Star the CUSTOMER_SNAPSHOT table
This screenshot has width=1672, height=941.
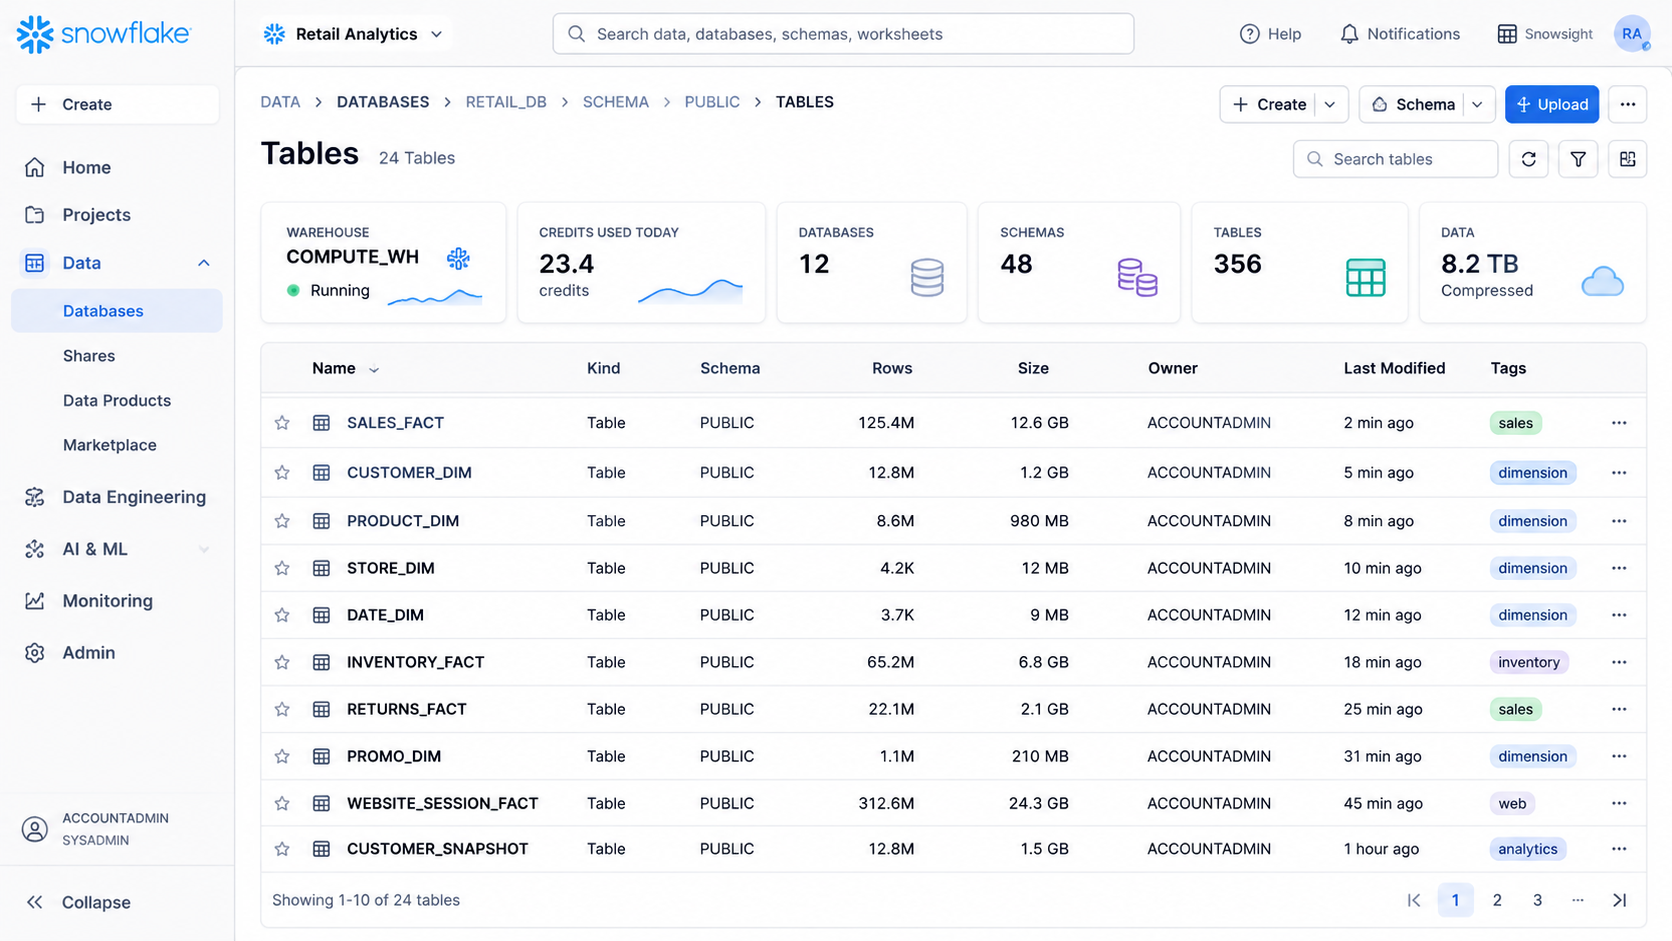coord(282,849)
